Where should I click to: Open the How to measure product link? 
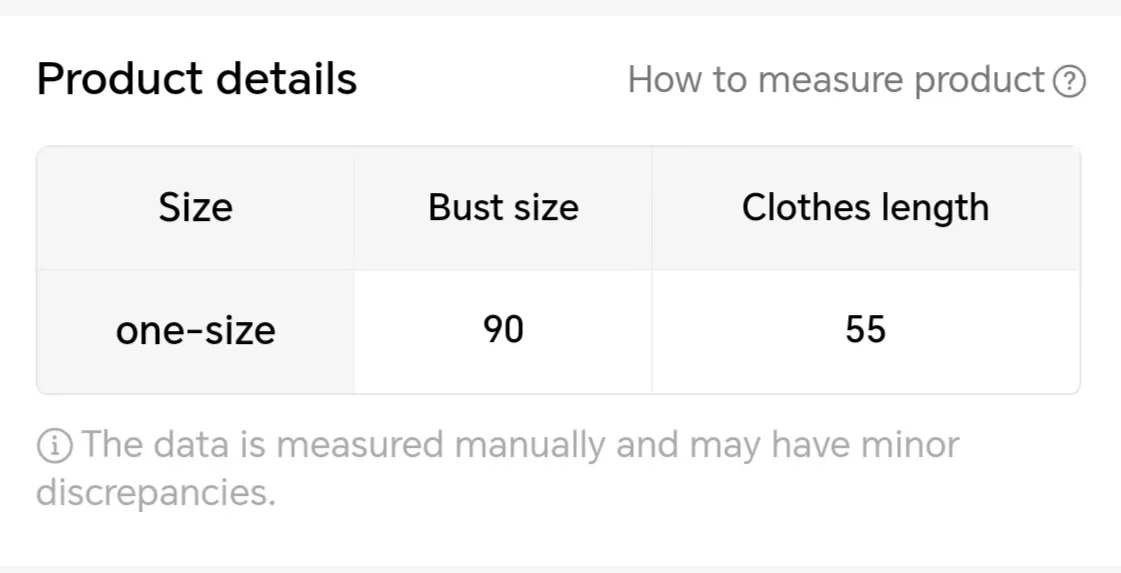pos(856,79)
